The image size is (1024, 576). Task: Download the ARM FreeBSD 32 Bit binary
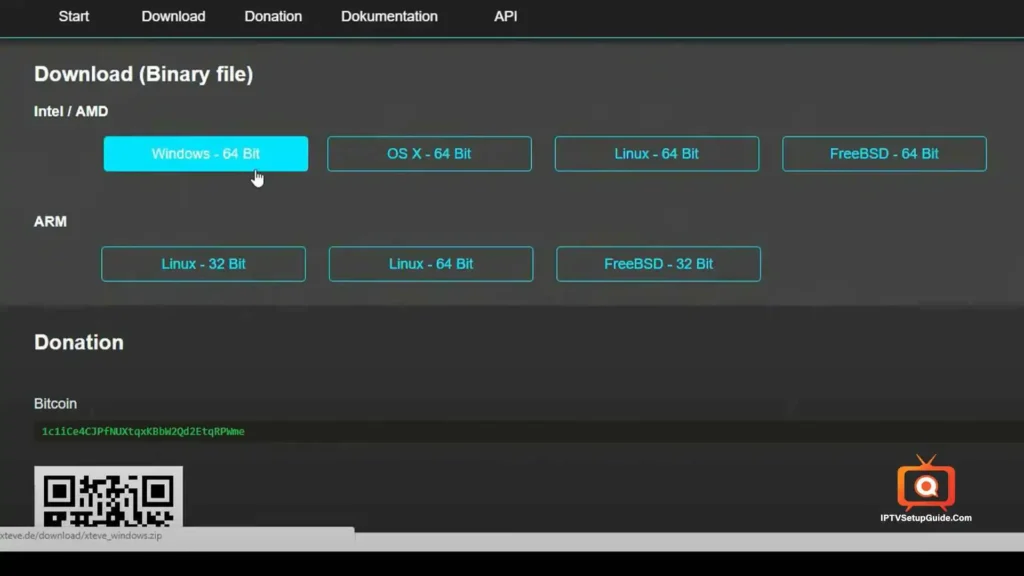658,263
